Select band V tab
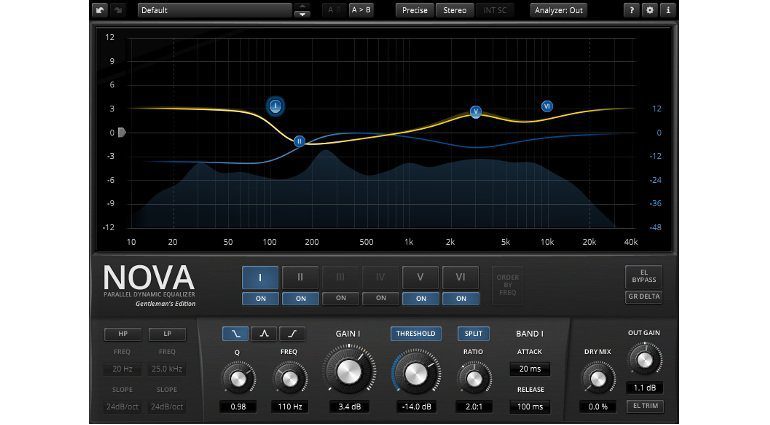 (x=420, y=278)
